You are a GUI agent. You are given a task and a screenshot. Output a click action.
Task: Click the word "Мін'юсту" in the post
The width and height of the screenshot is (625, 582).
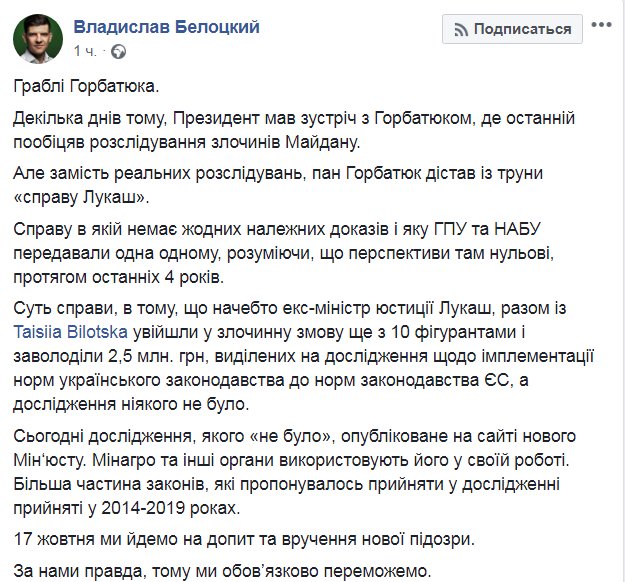click(47, 459)
